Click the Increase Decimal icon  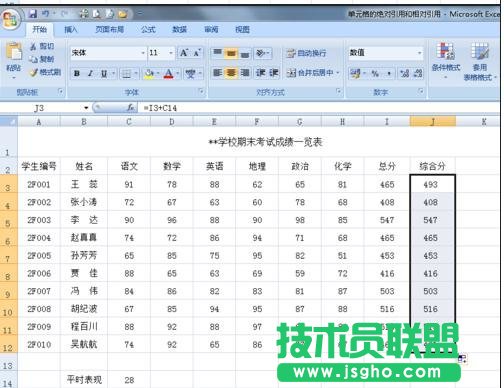point(405,73)
